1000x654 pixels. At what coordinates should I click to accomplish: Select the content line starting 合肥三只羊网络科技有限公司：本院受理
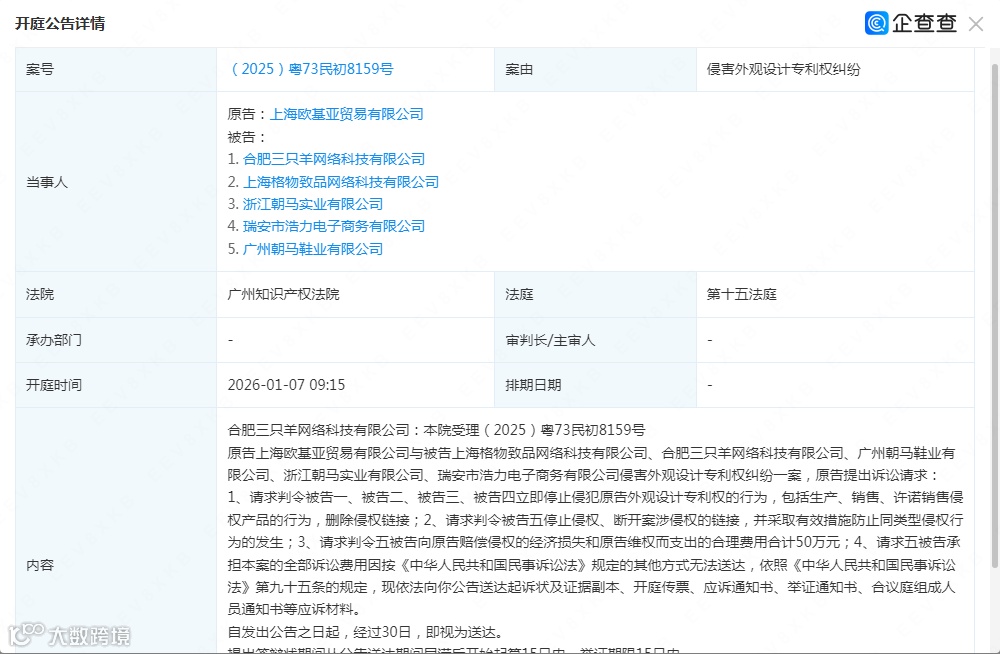(x=436, y=430)
